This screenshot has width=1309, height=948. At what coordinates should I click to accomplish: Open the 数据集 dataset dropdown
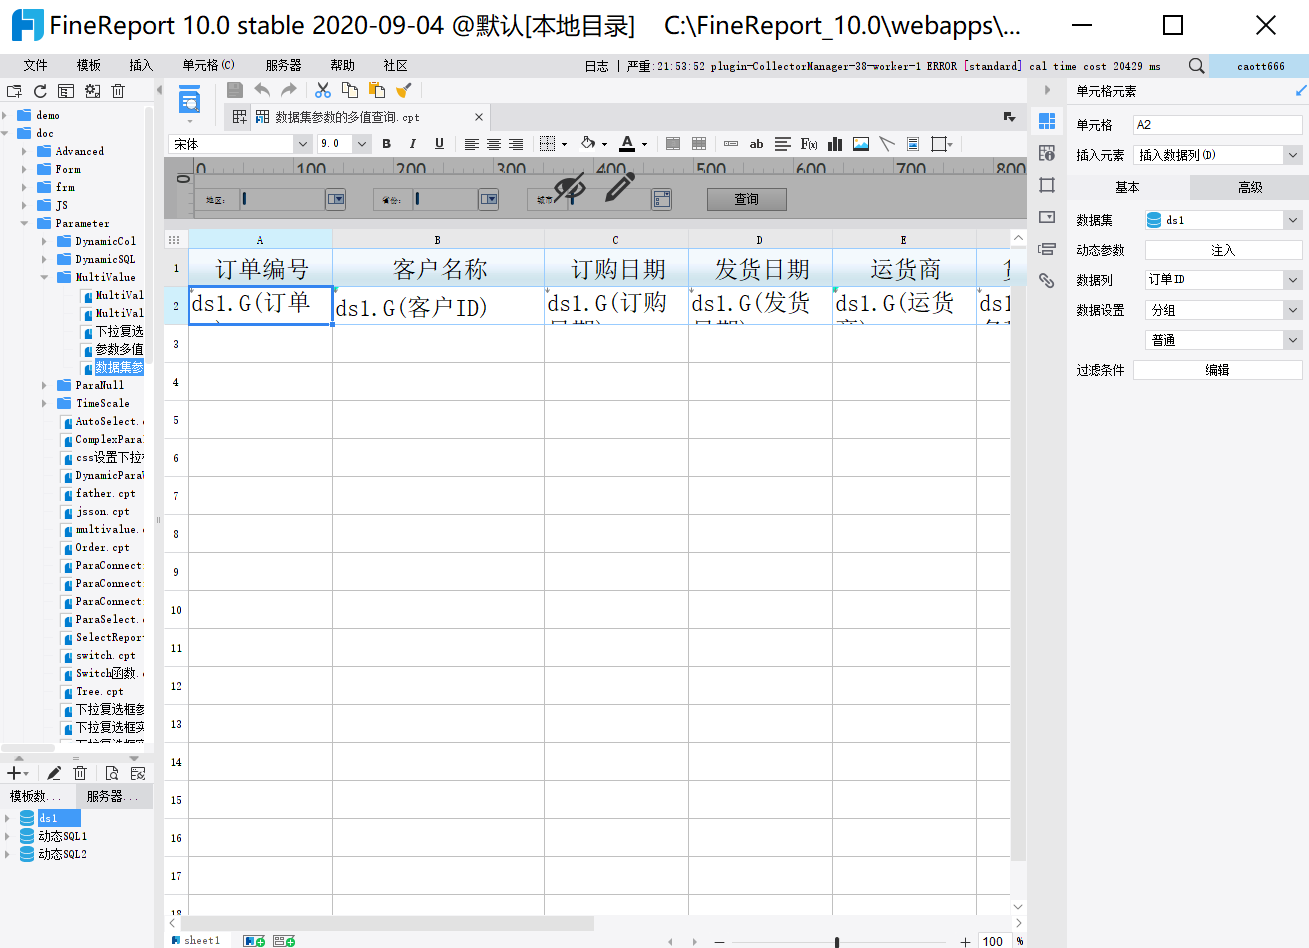1293,220
